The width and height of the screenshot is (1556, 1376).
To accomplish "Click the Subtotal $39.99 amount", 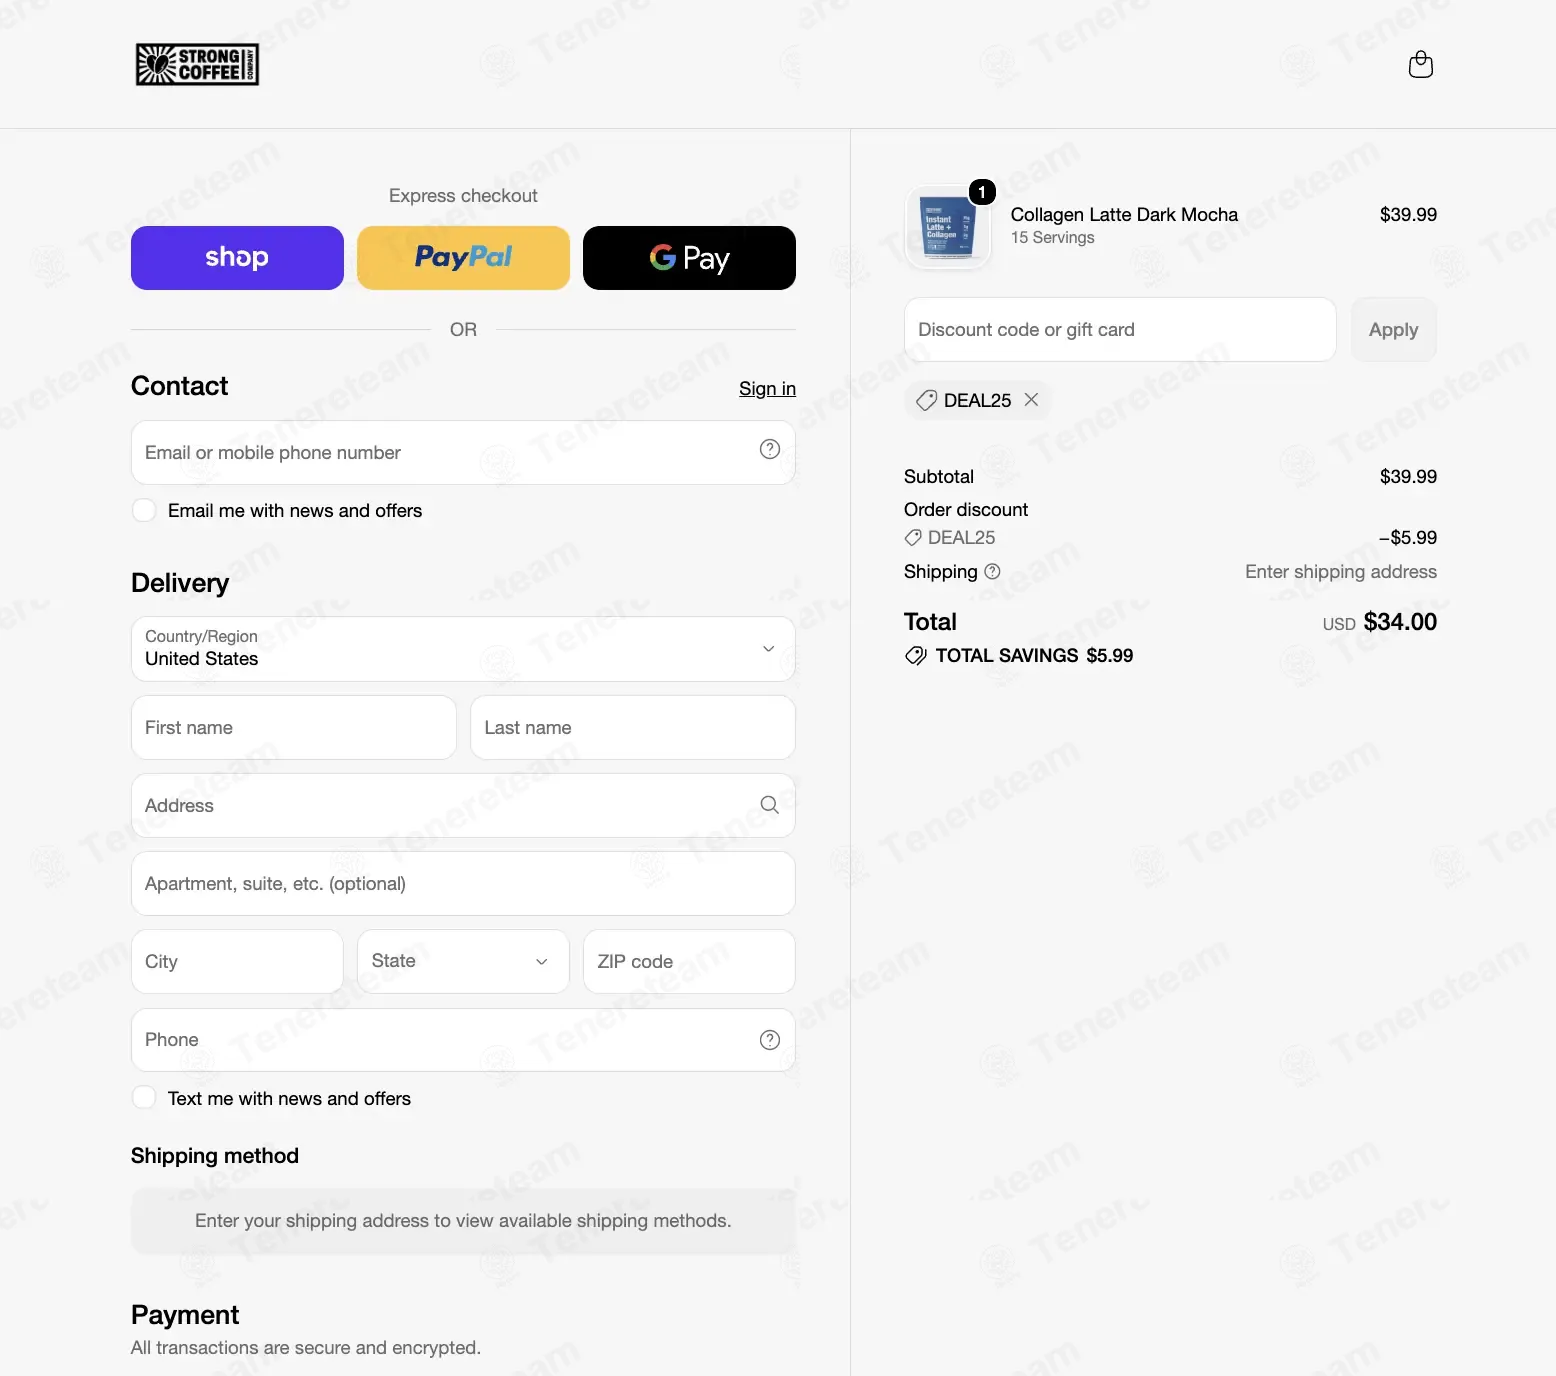I will pos(1408,477).
